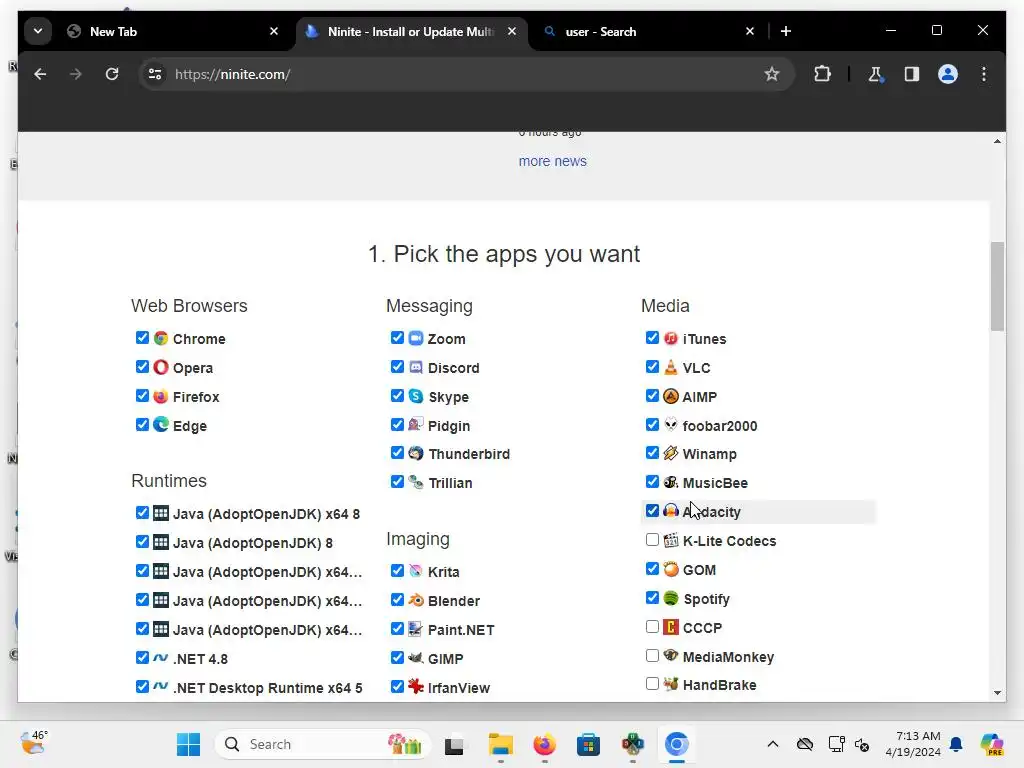The width and height of the screenshot is (1024, 768).
Task: Click the taskbar Search box
Action: 323,744
